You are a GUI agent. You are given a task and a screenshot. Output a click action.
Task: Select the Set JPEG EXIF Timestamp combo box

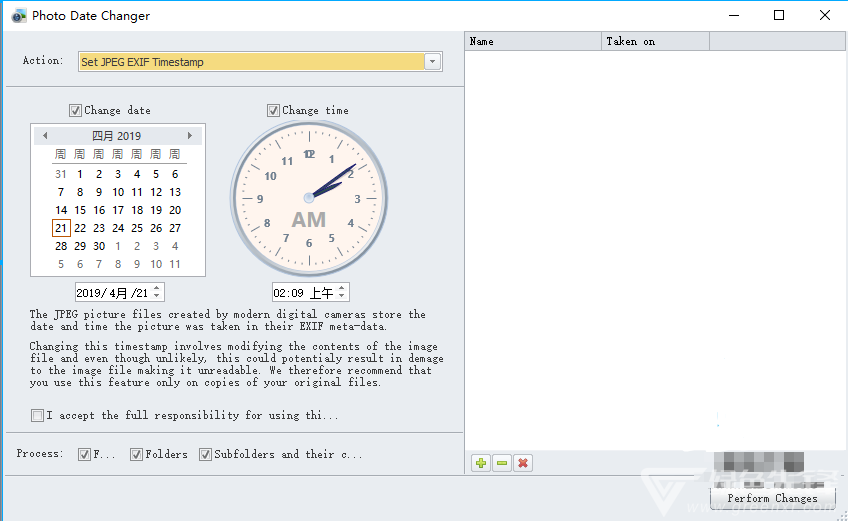click(x=260, y=62)
